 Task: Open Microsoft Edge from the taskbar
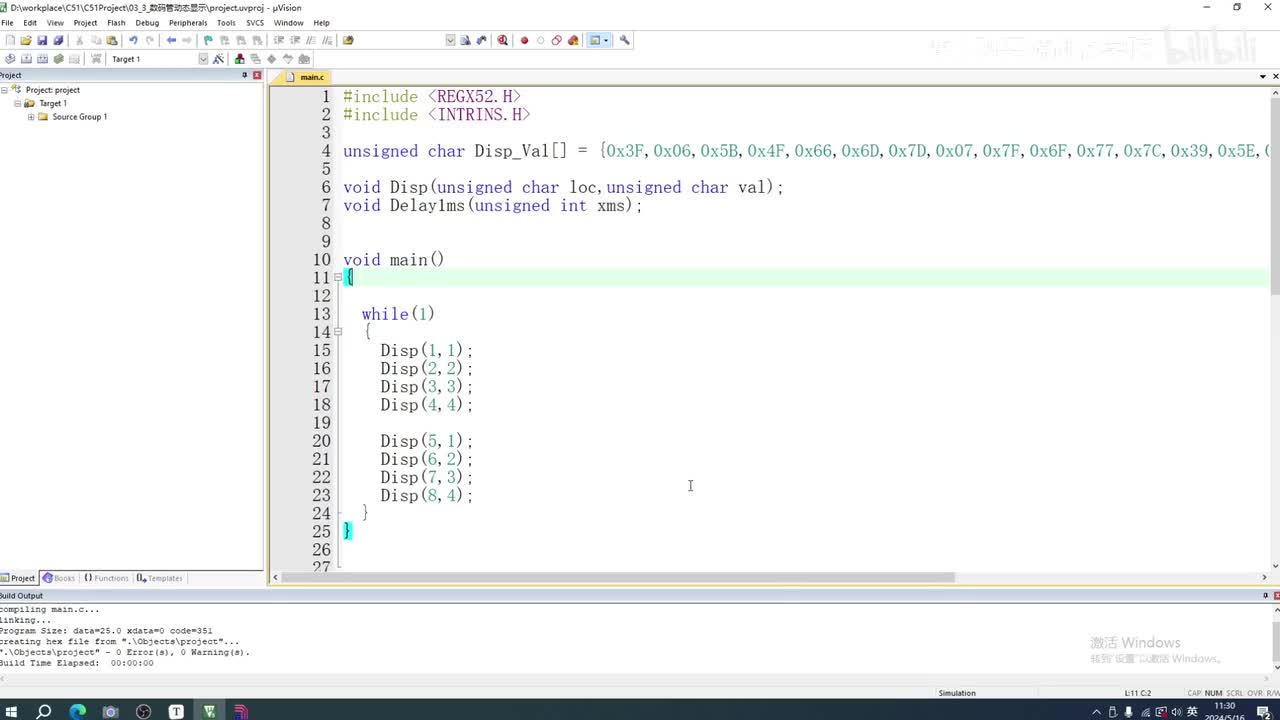(x=78, y=712)
